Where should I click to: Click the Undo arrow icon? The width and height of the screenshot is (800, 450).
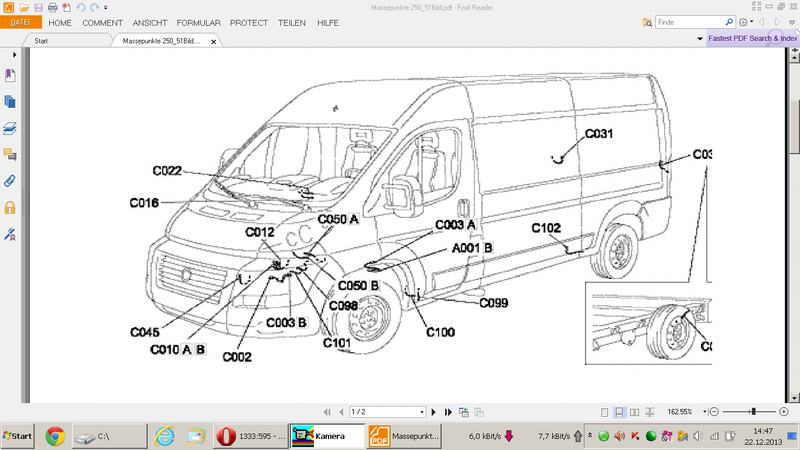point(80,7)
